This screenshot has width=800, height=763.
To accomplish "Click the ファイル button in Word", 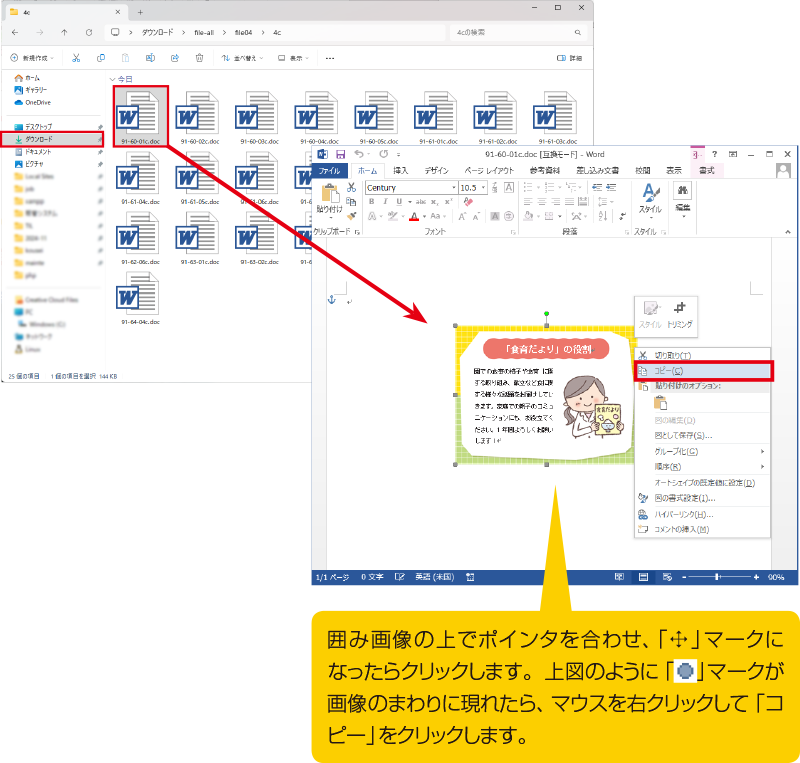I will [x=330, y=171].
